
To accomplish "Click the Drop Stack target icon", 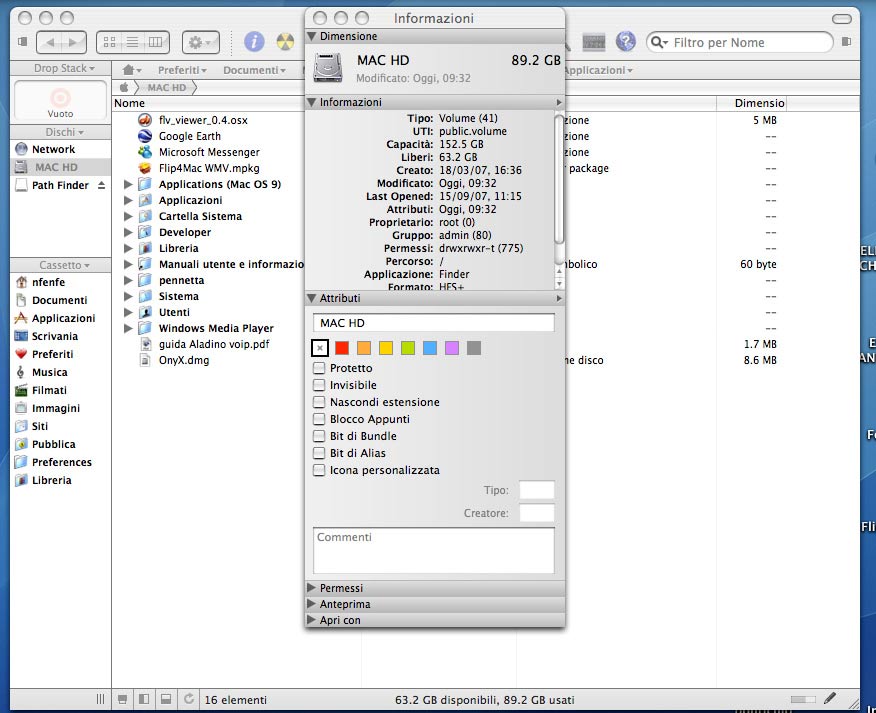I will (x=60, y=98).
